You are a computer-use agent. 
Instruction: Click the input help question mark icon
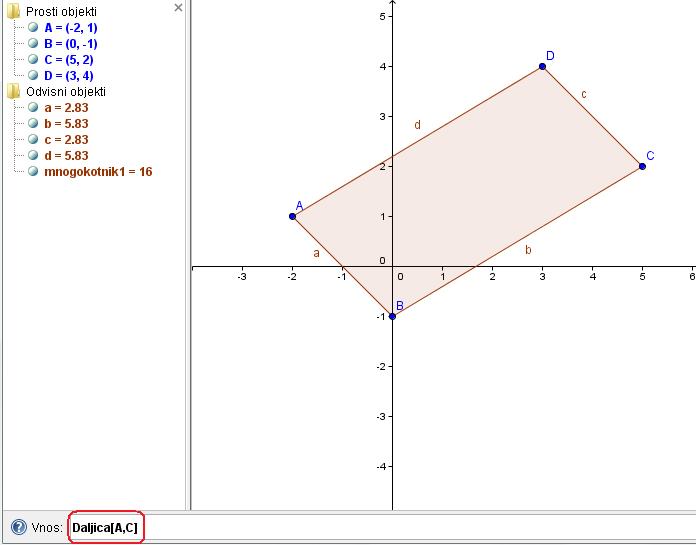pyautogui.click(x=18, y=527)
